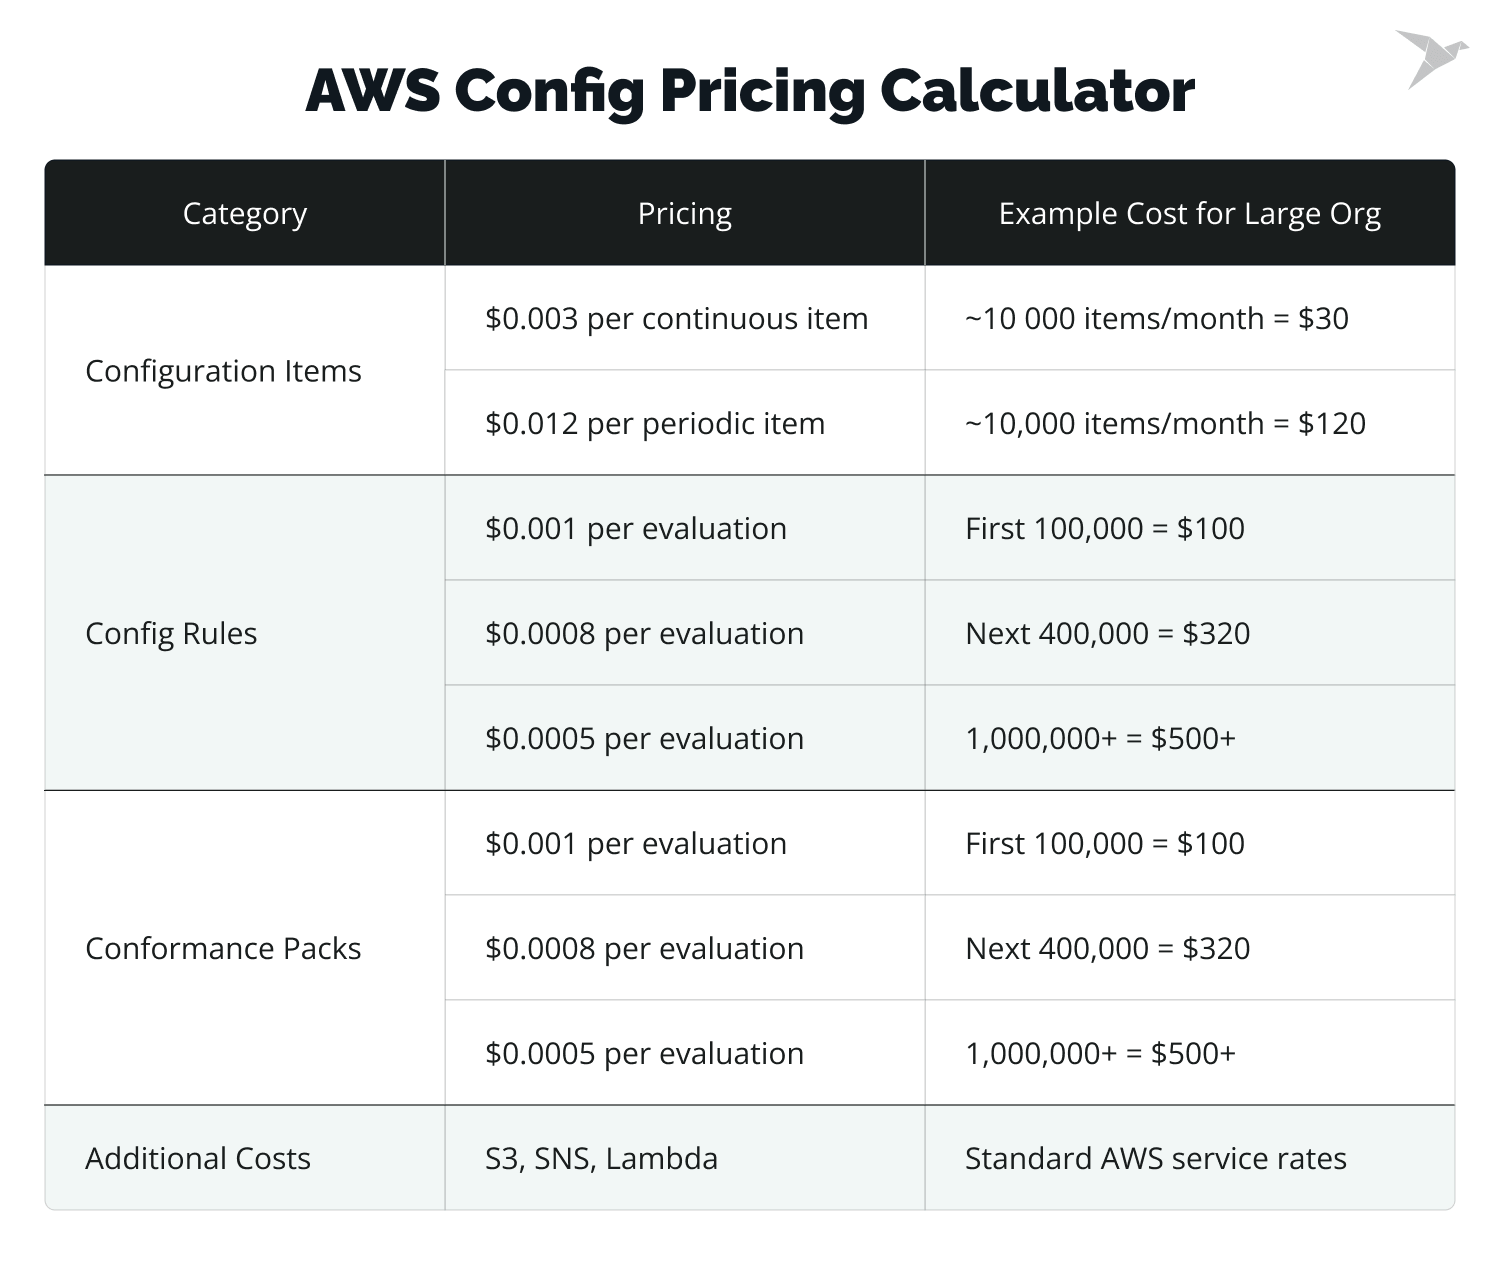Screen dimensions: 1500x1270
Task: Click Config Rules $0.001 per evaluation cell
Action: [x=636, y=528]
